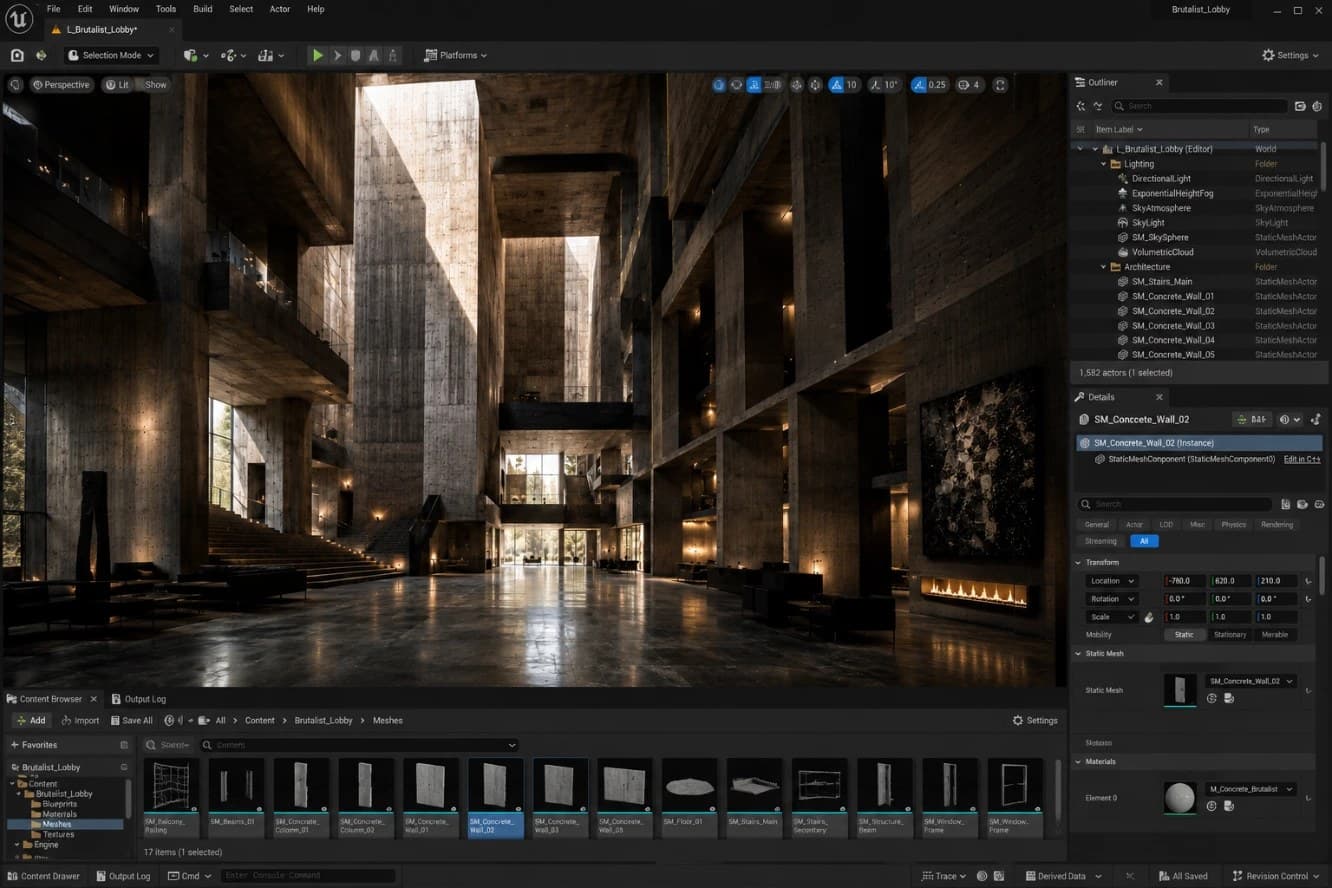Activate the rotate gizmo tool
The height and width of the screenshot is (888, 1332).
point(754,85)
